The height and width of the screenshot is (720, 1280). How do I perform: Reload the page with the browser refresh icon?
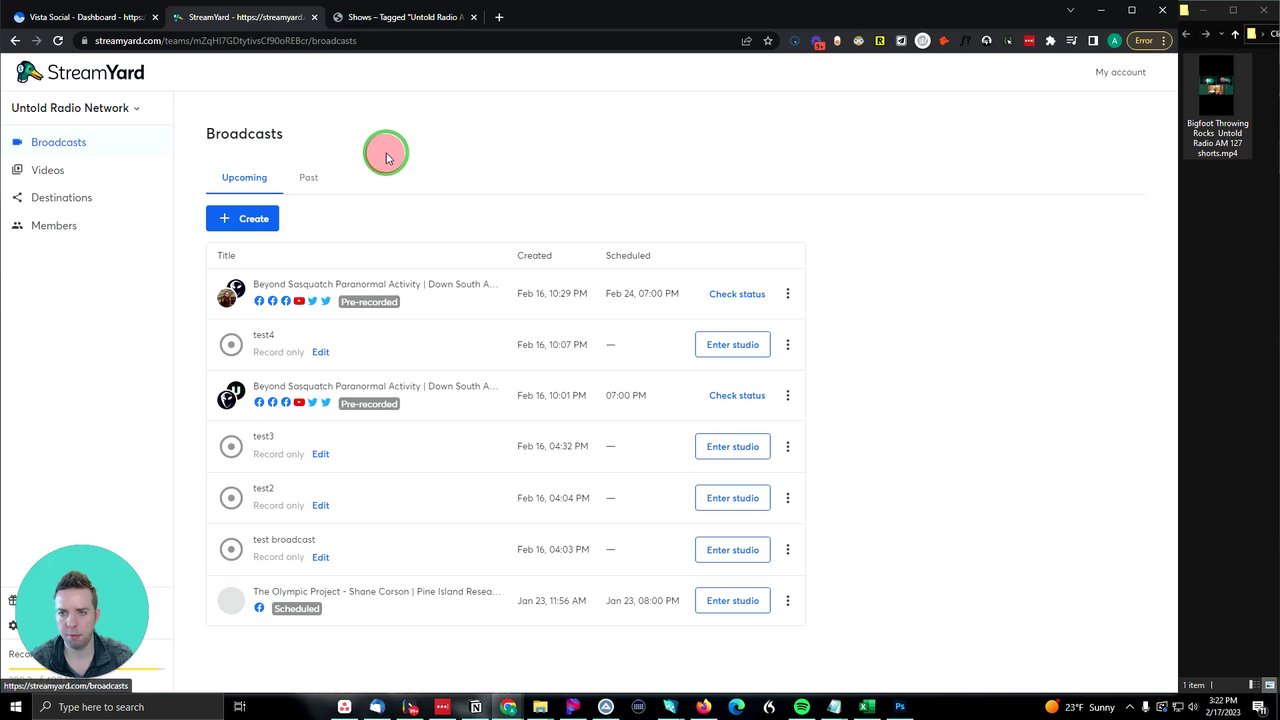[58, 41]
